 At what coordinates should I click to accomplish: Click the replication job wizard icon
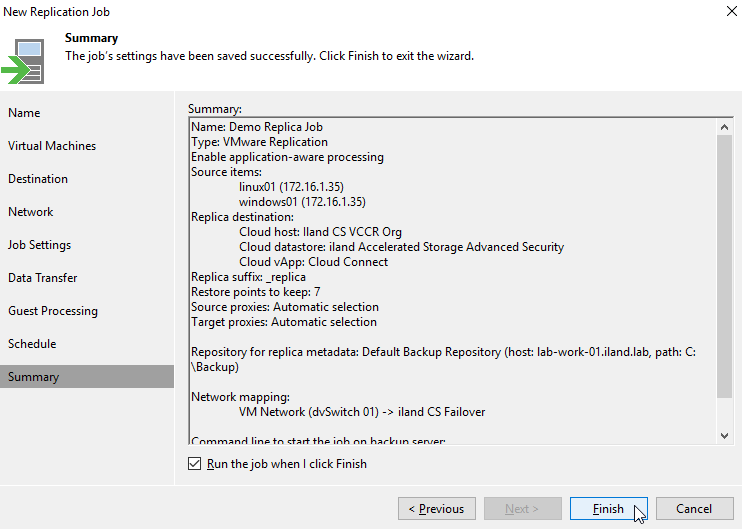coord(23,62)
